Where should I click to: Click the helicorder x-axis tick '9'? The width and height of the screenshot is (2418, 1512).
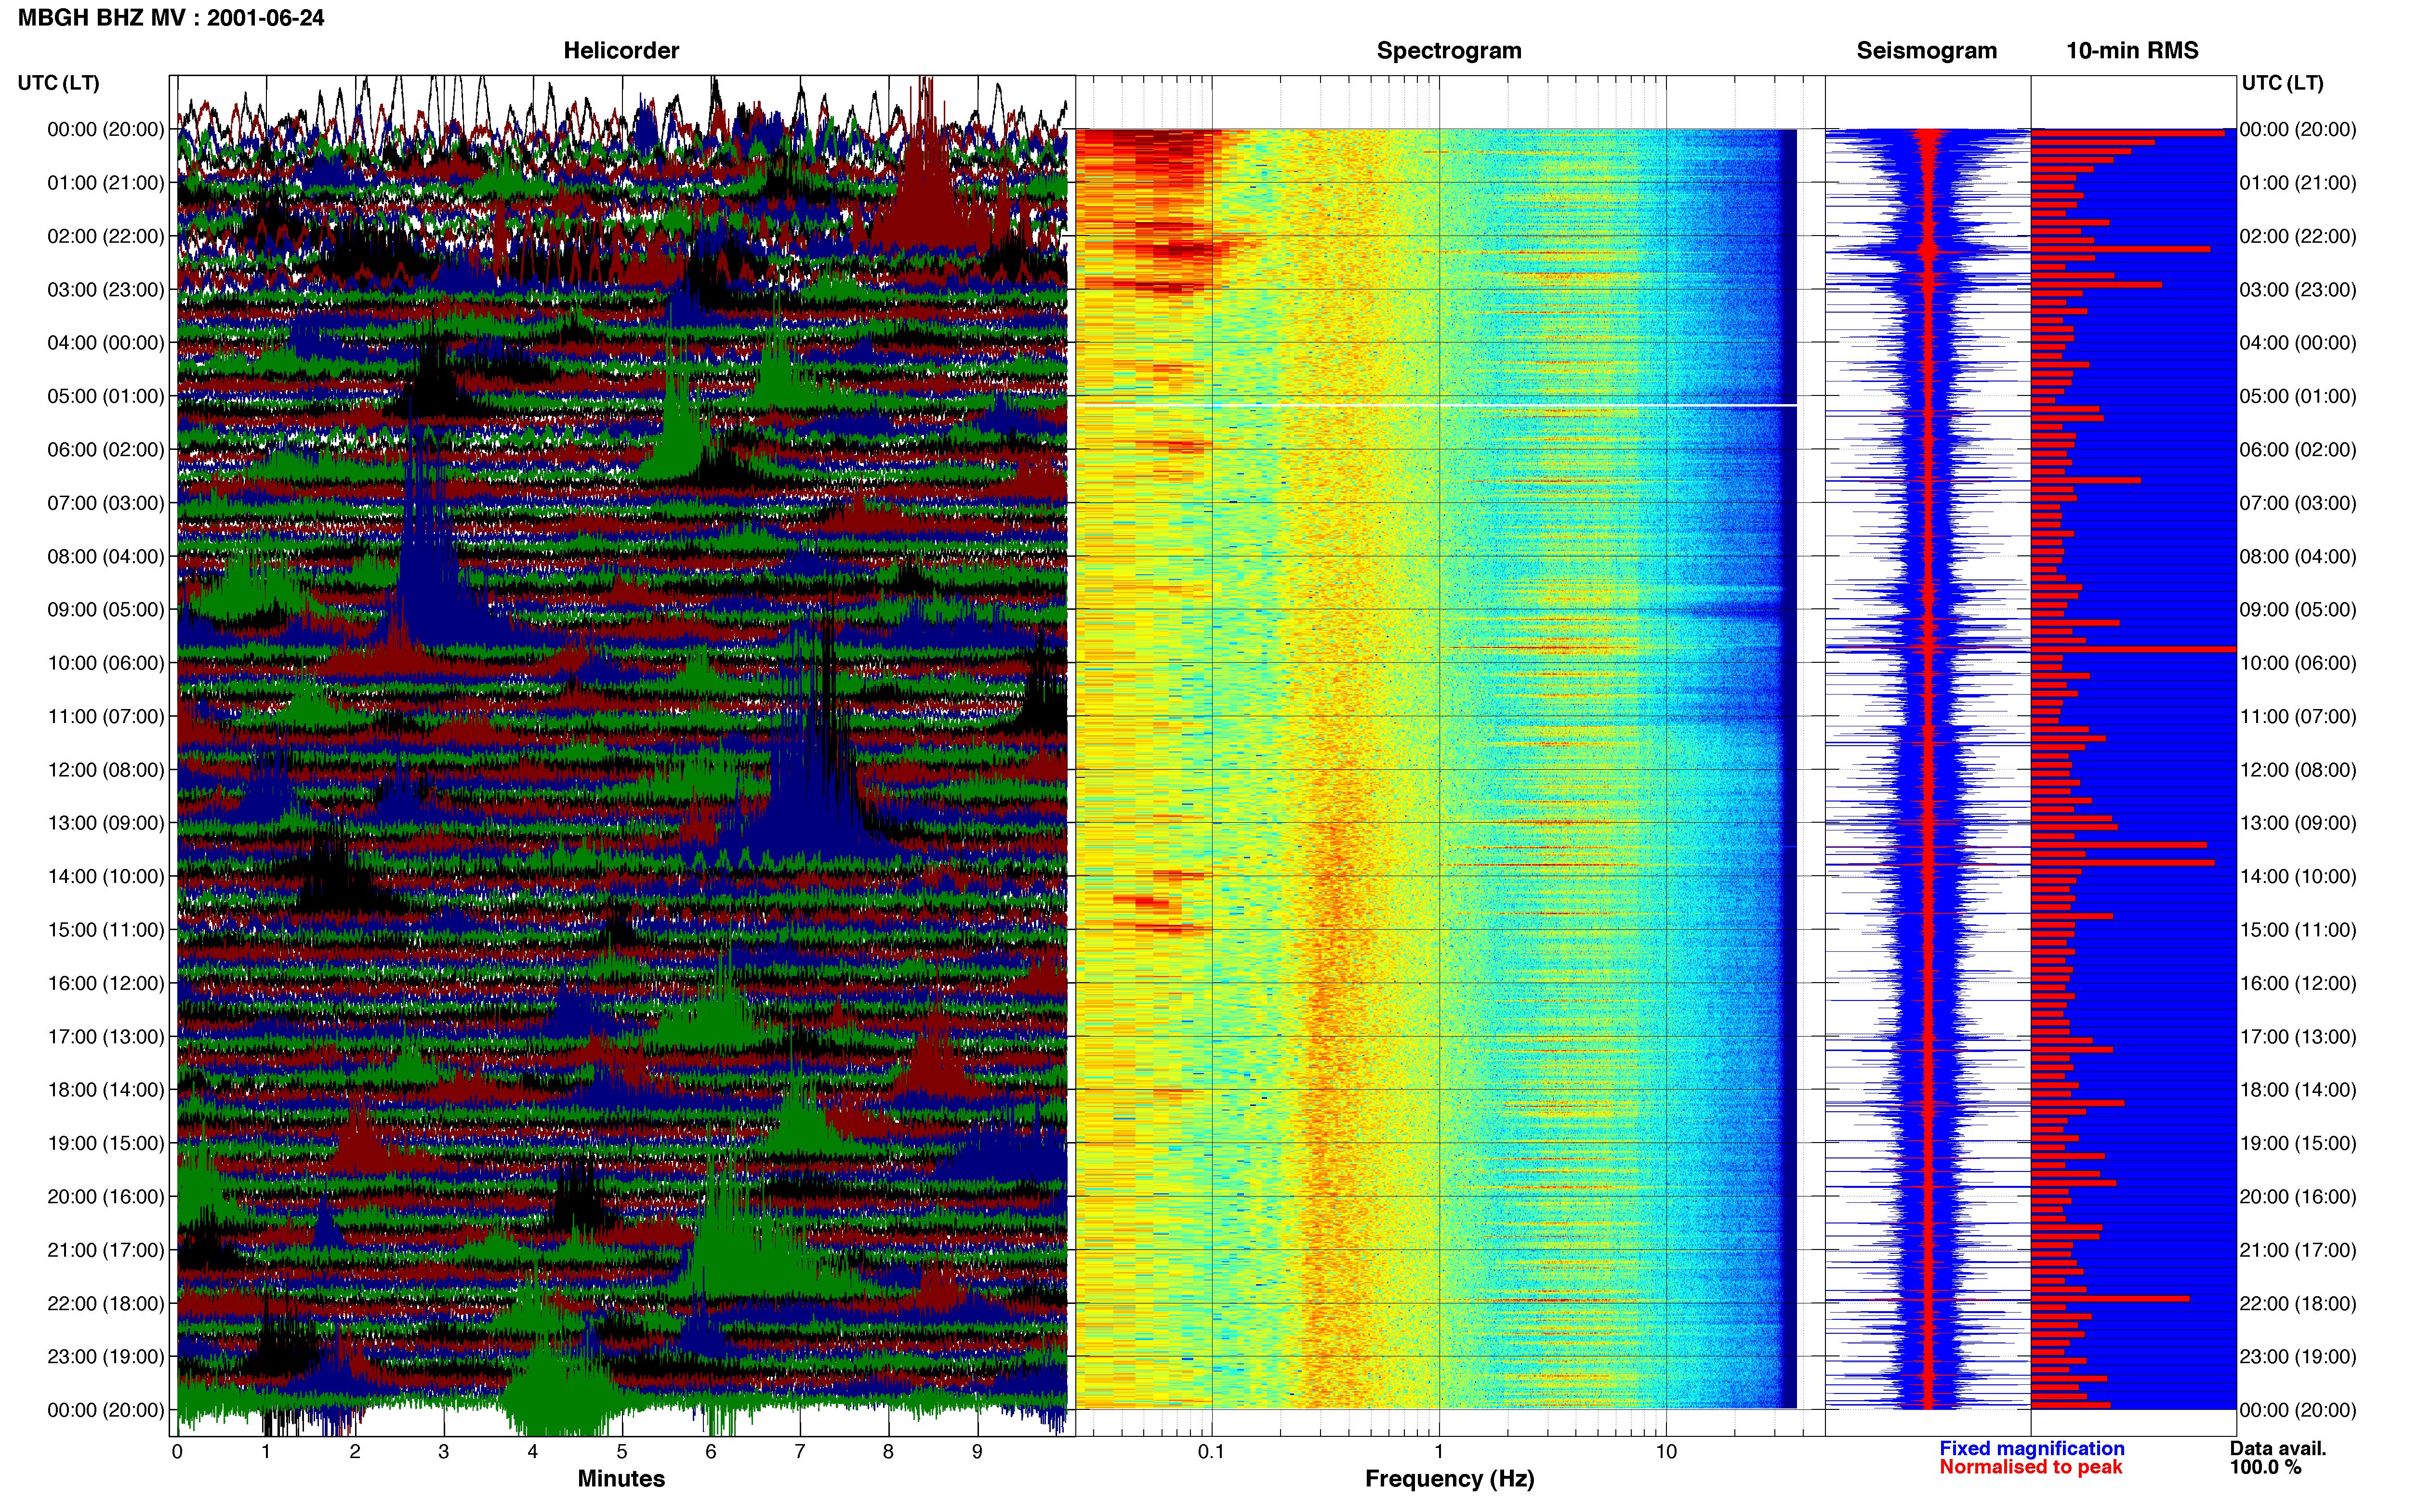[978, 1452]
